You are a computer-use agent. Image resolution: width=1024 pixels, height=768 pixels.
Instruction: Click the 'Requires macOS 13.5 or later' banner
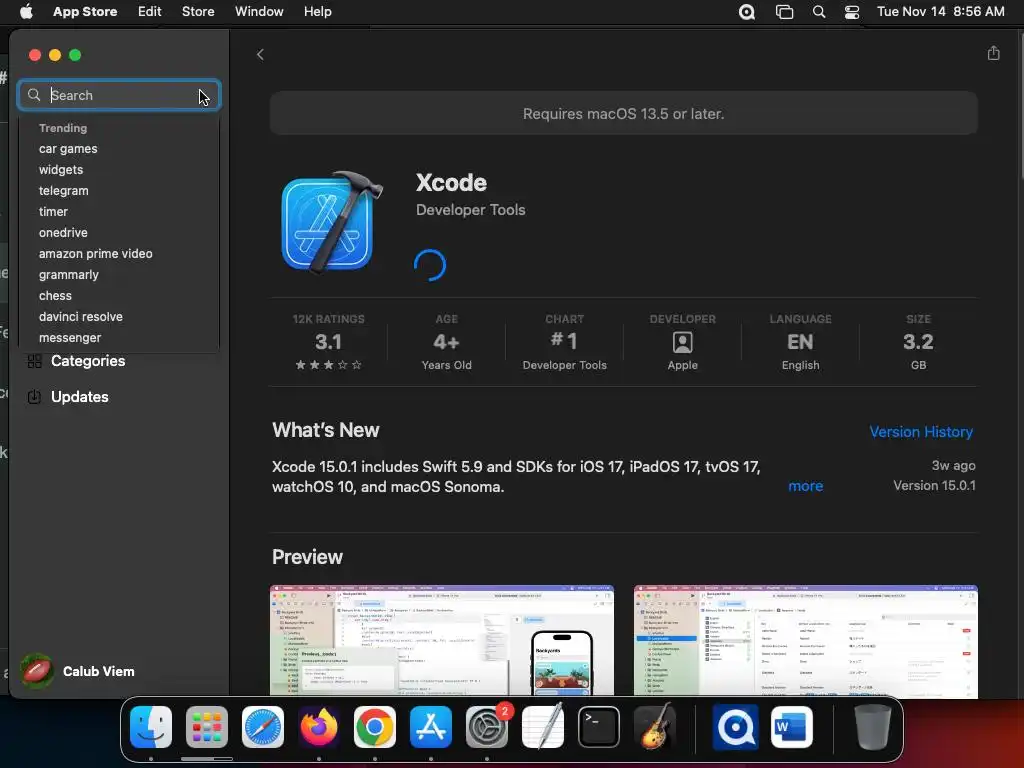(624, 114)
